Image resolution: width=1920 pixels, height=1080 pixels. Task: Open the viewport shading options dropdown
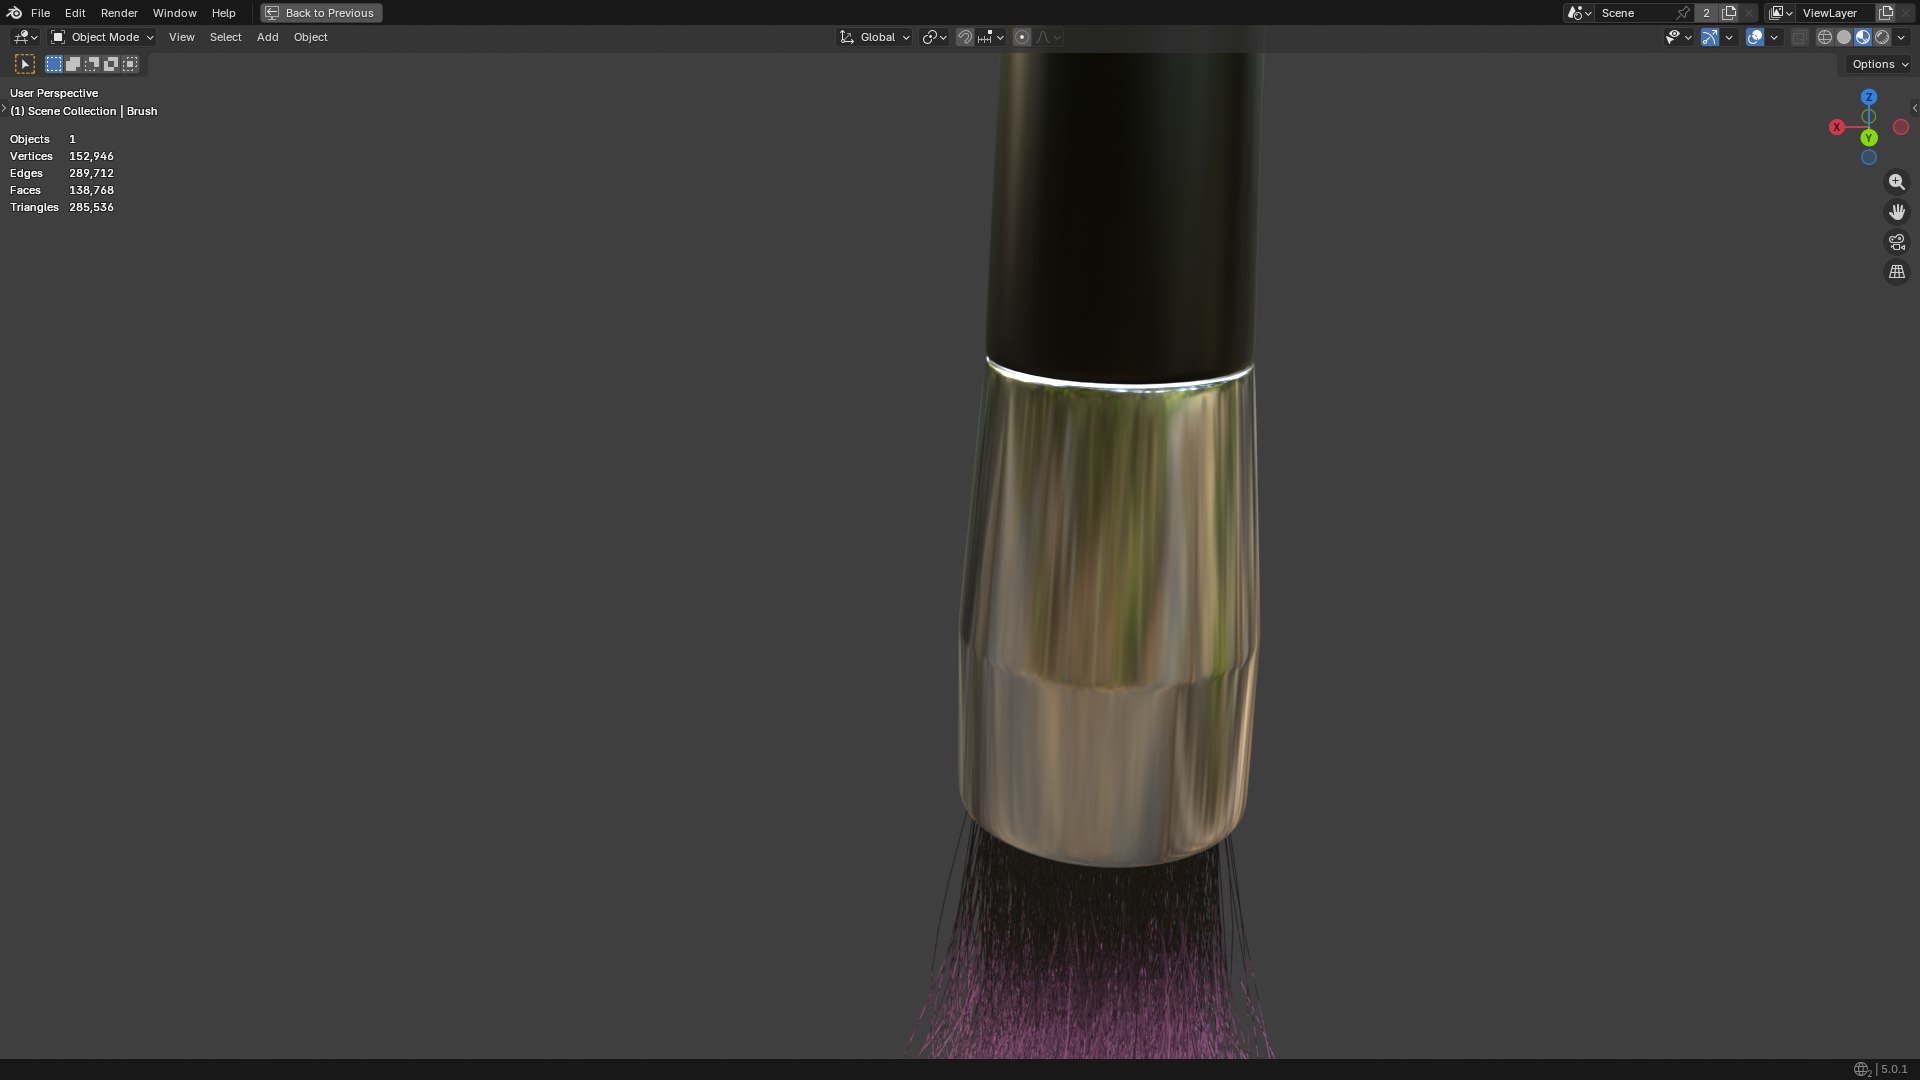(x=1902, y=37)
